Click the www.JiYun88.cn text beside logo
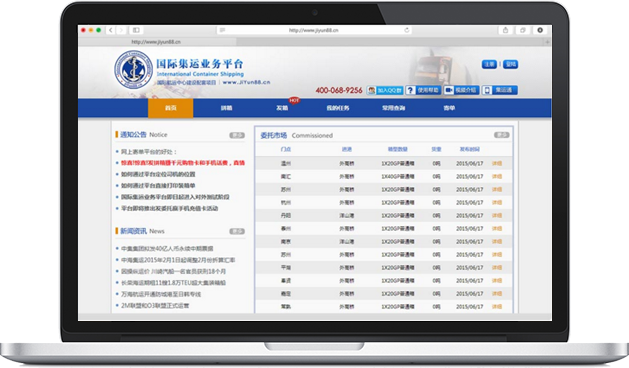Screen dimensions: 629x368 click(x=246, y=82)
